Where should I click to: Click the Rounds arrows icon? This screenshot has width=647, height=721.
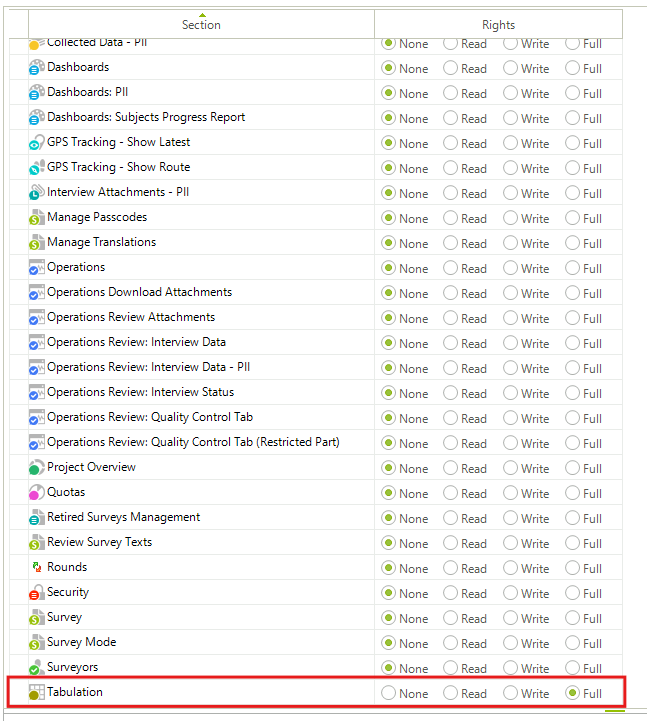[x=37, y=567]
